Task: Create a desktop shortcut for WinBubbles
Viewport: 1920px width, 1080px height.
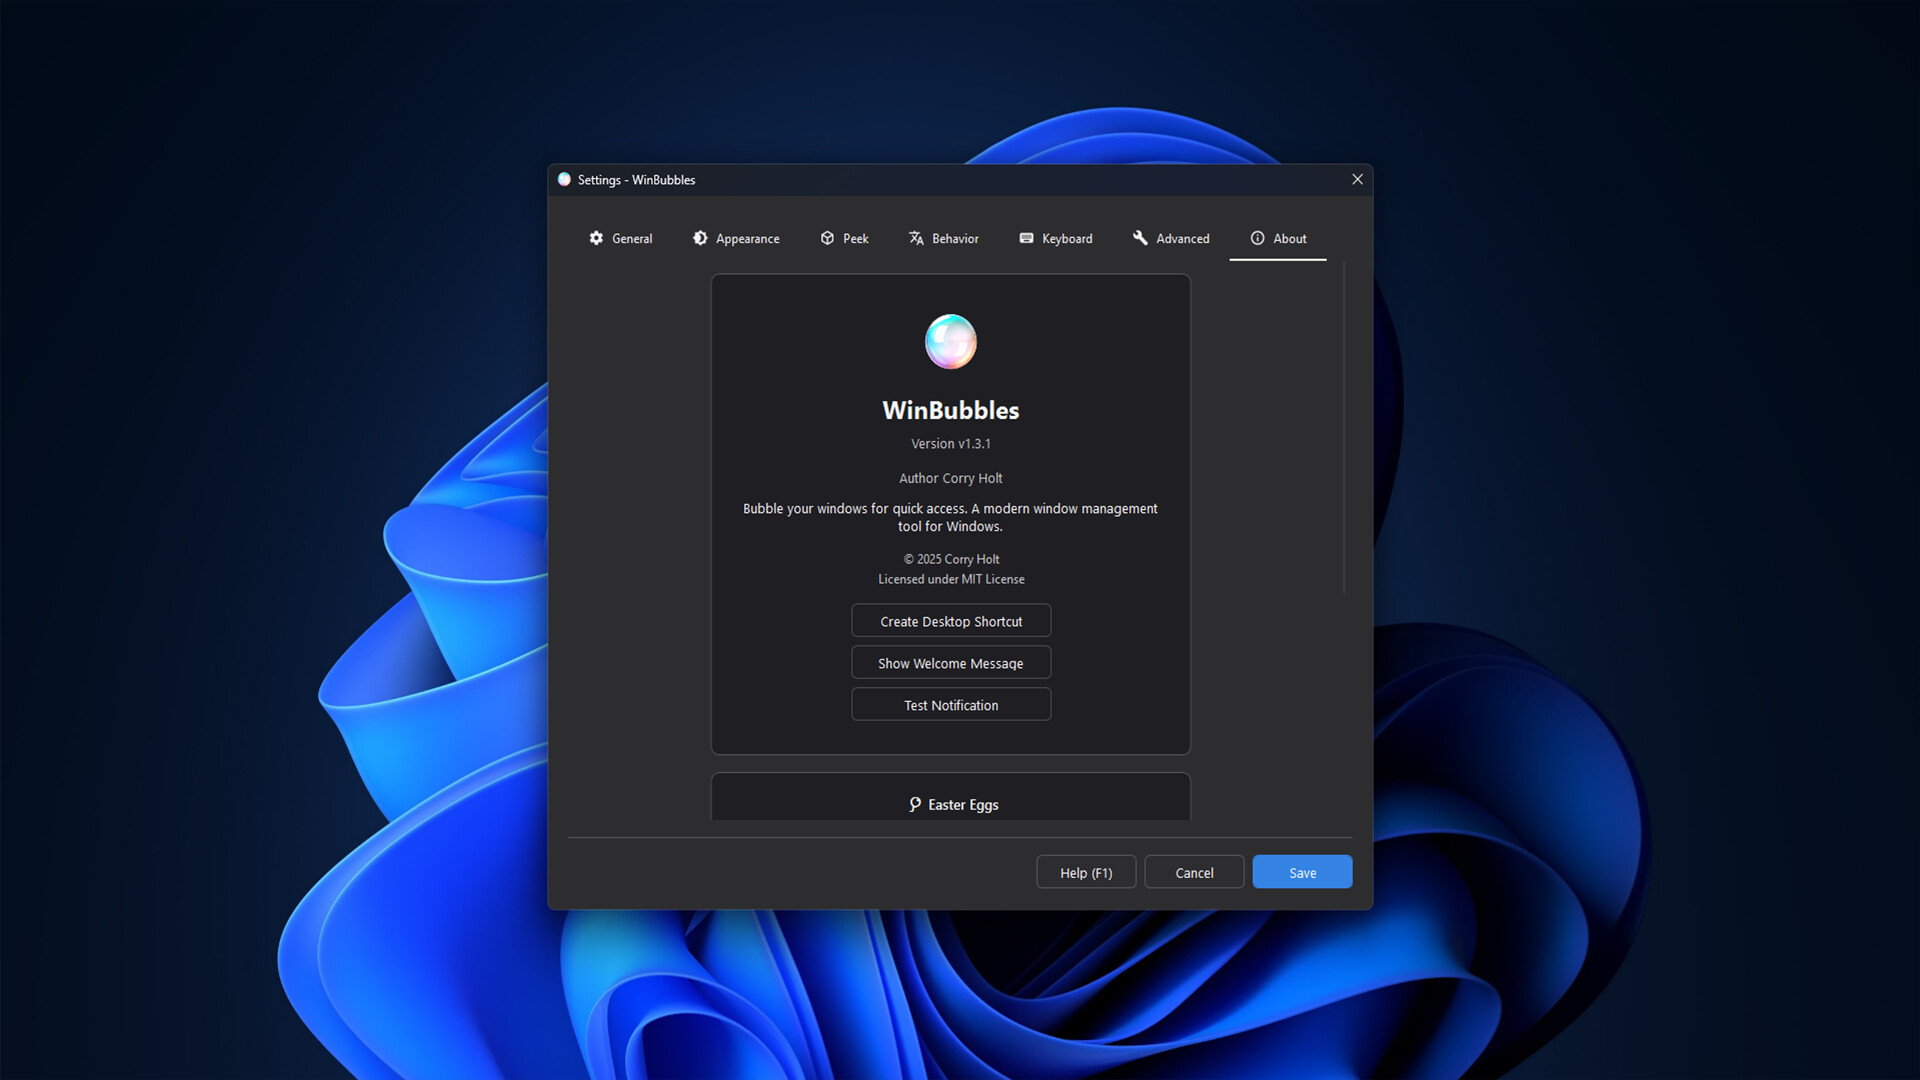Action: coord(950,620)
